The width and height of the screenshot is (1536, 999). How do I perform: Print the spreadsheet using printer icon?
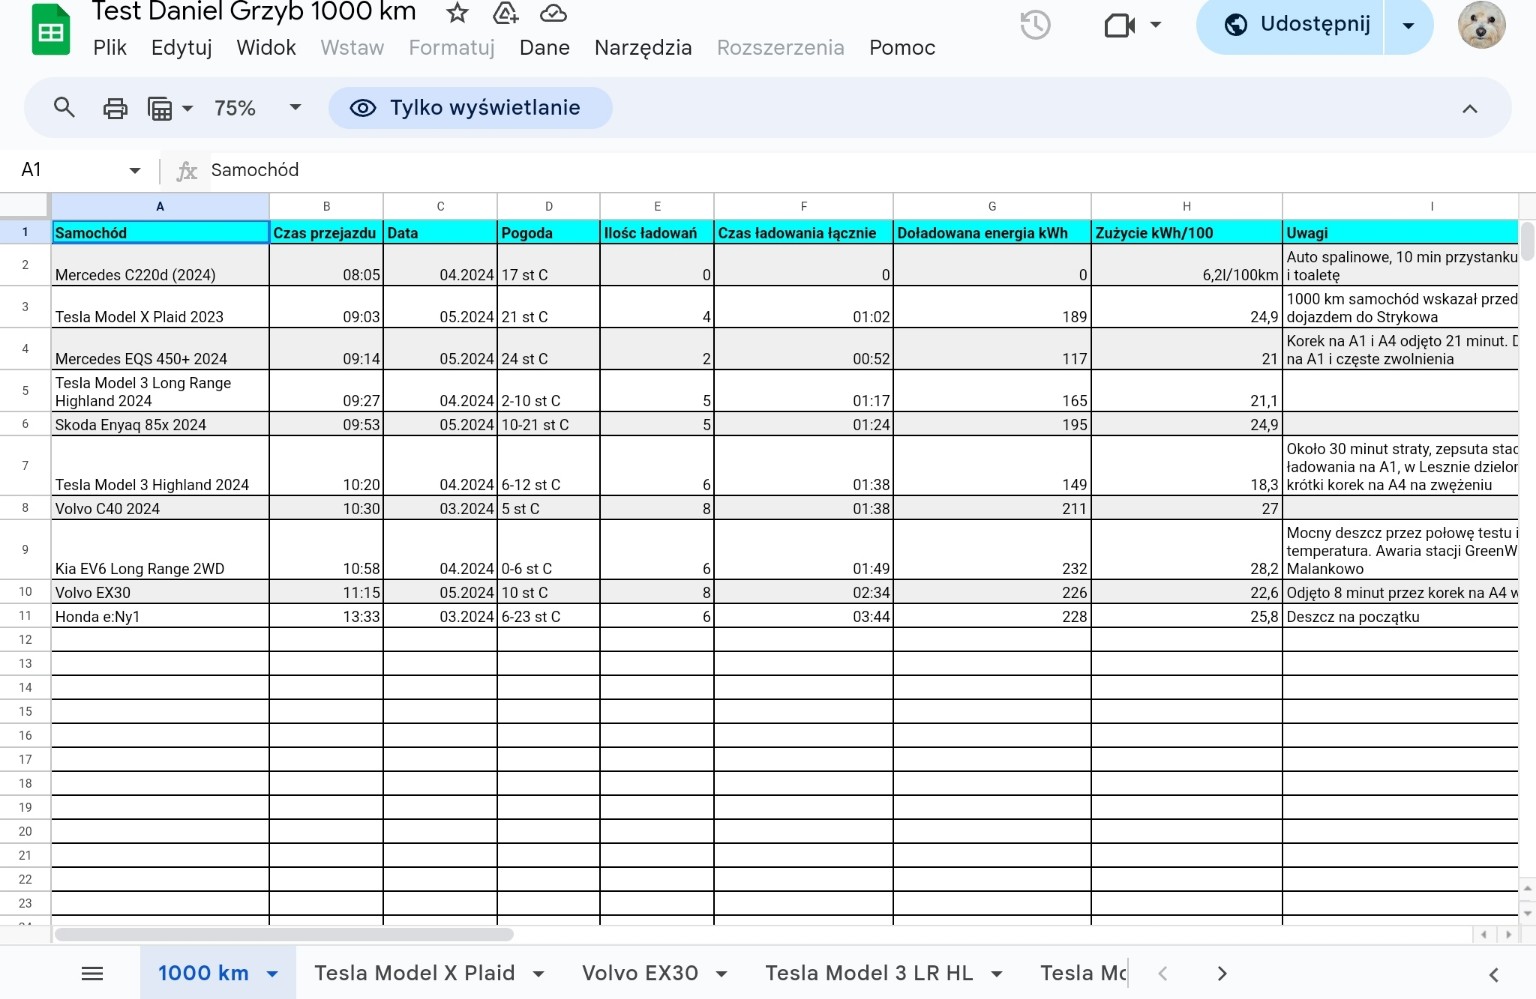[115, 108]
